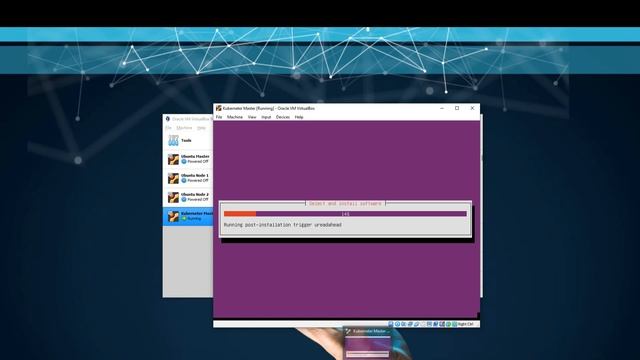Select Ubuntu Node 2 VM in the list
This screenshot has height=360, width=640.
[188, 197]
